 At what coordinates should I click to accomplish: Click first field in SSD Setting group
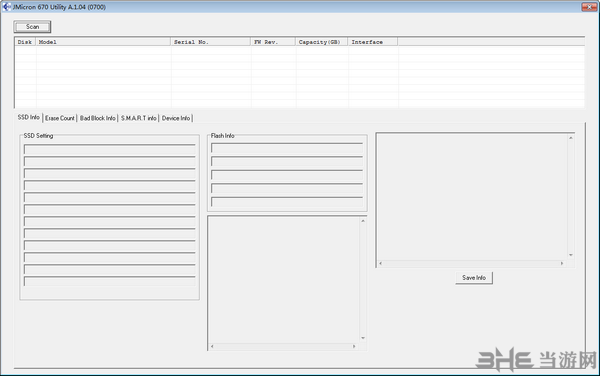(109, 149)
